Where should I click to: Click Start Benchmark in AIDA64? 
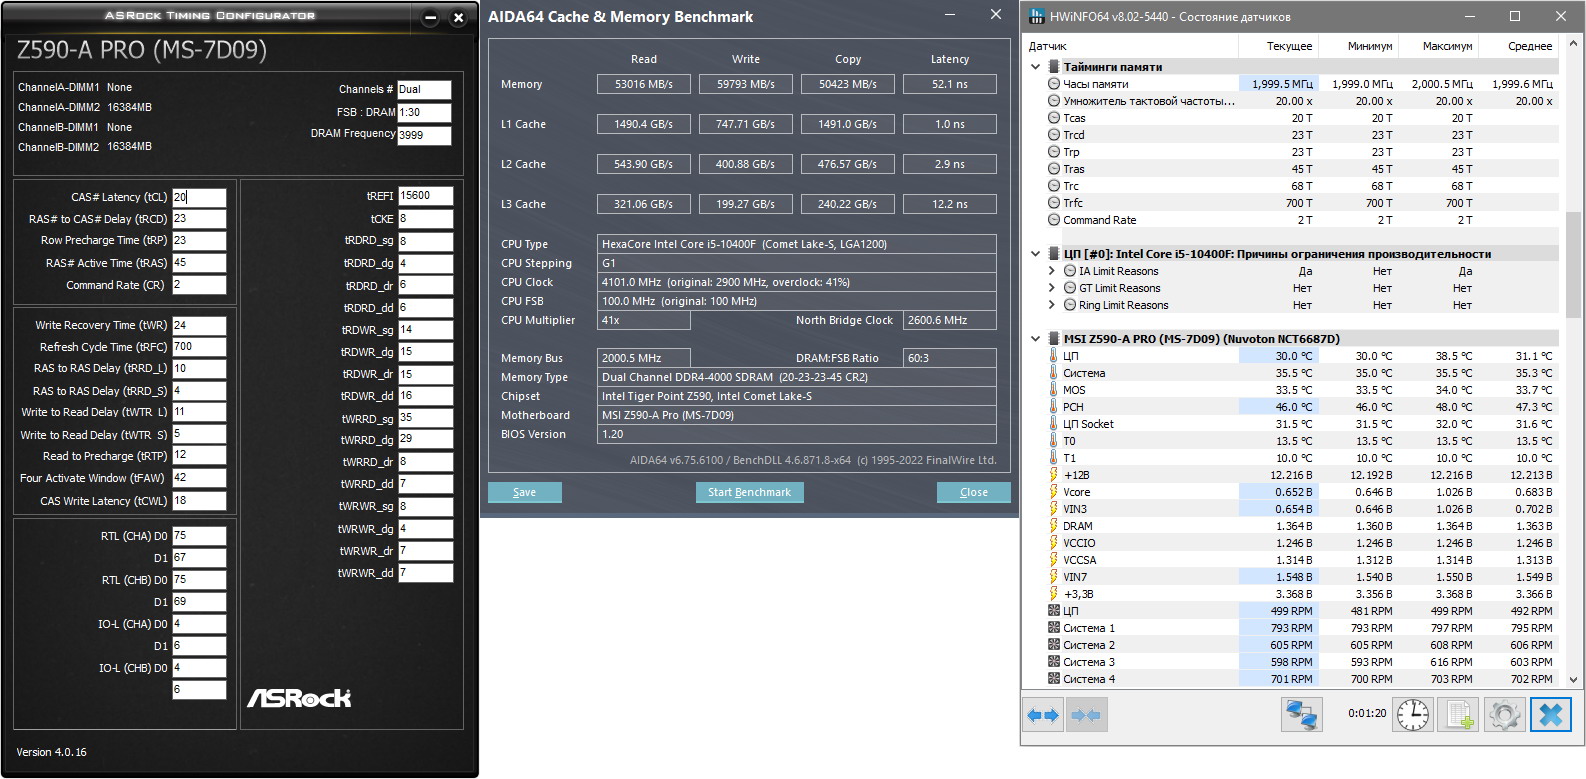[749, 492]
